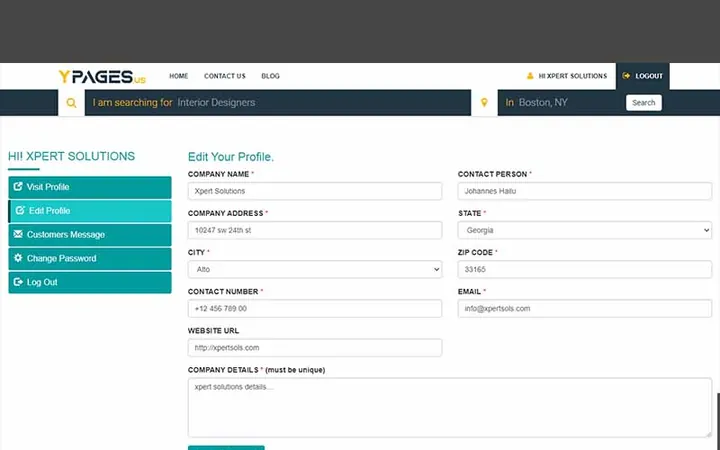This screenshot has width=720, height=450.
Task: Click the Company Details text area
Action: tap(450, 408)
